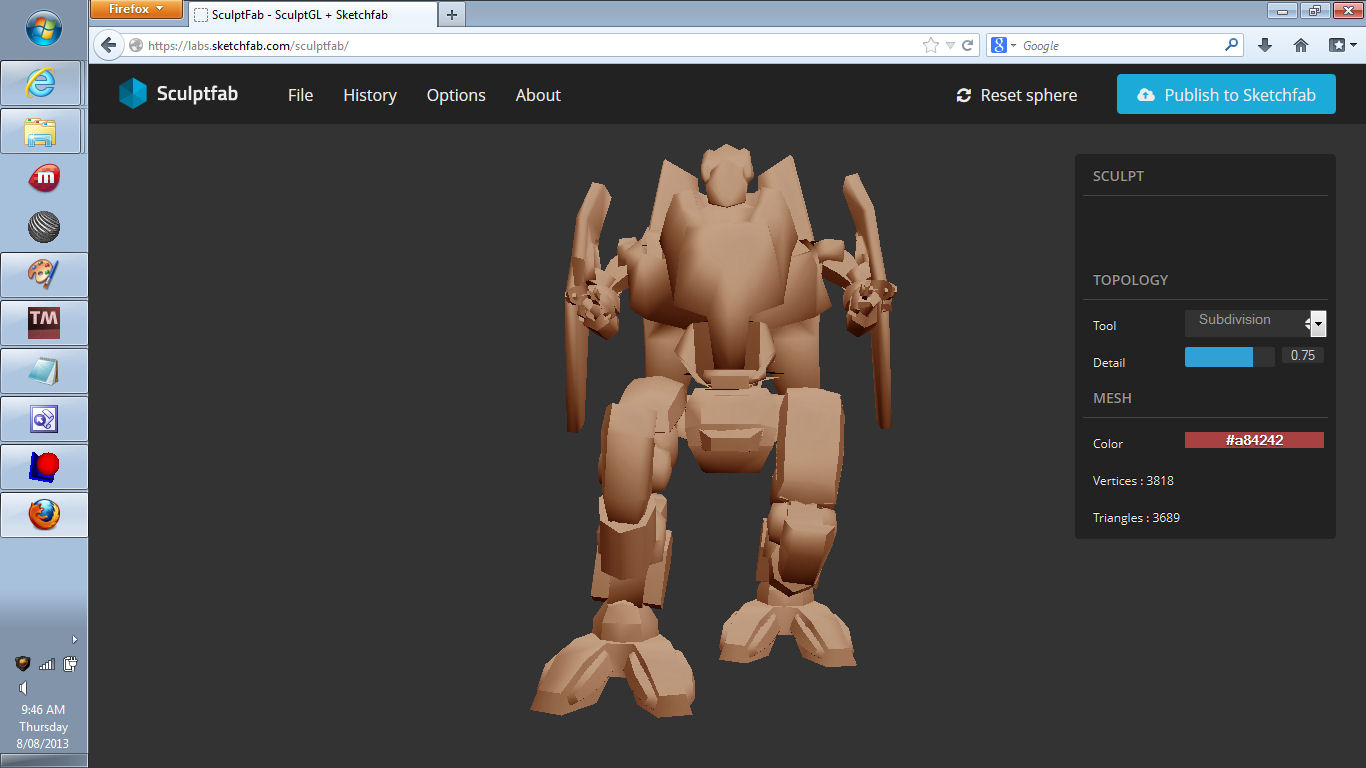This screenshot has height=768, width=1366.
Task: Click Publish to Sketchfab button
Action: [1226, 95]
